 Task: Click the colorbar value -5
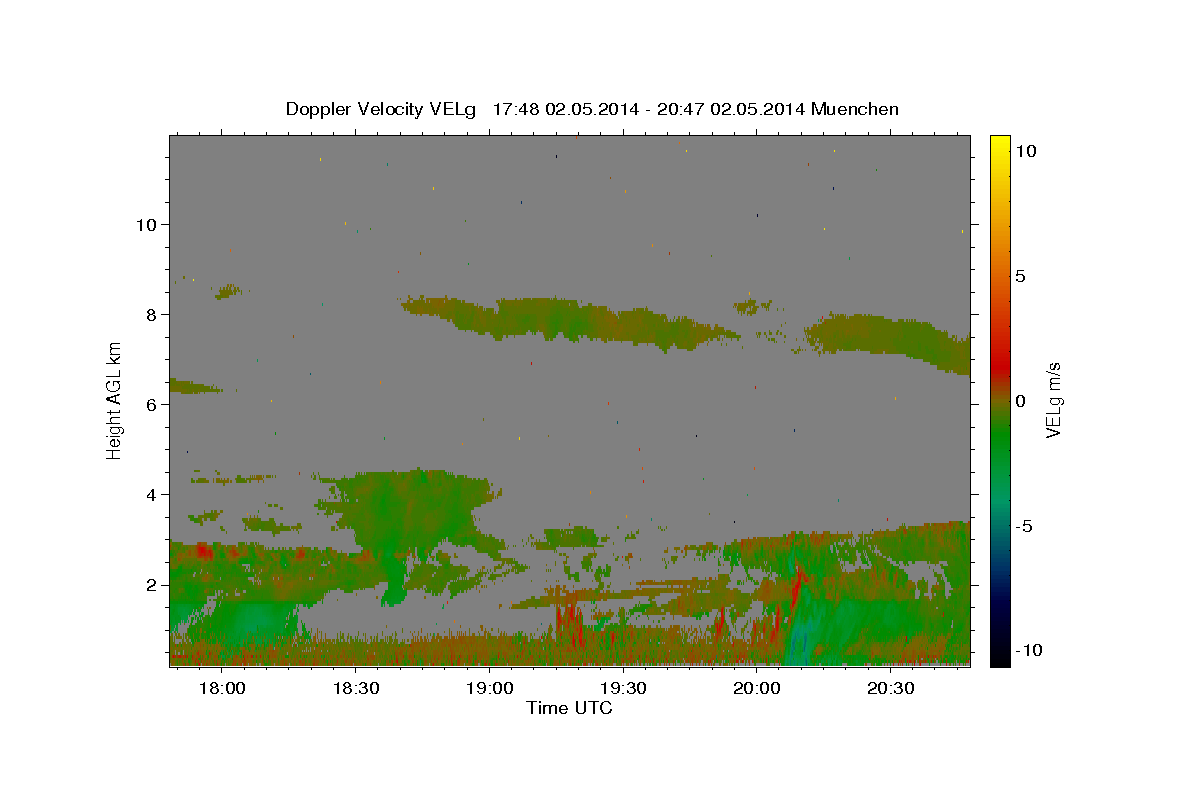point(1024,526)
